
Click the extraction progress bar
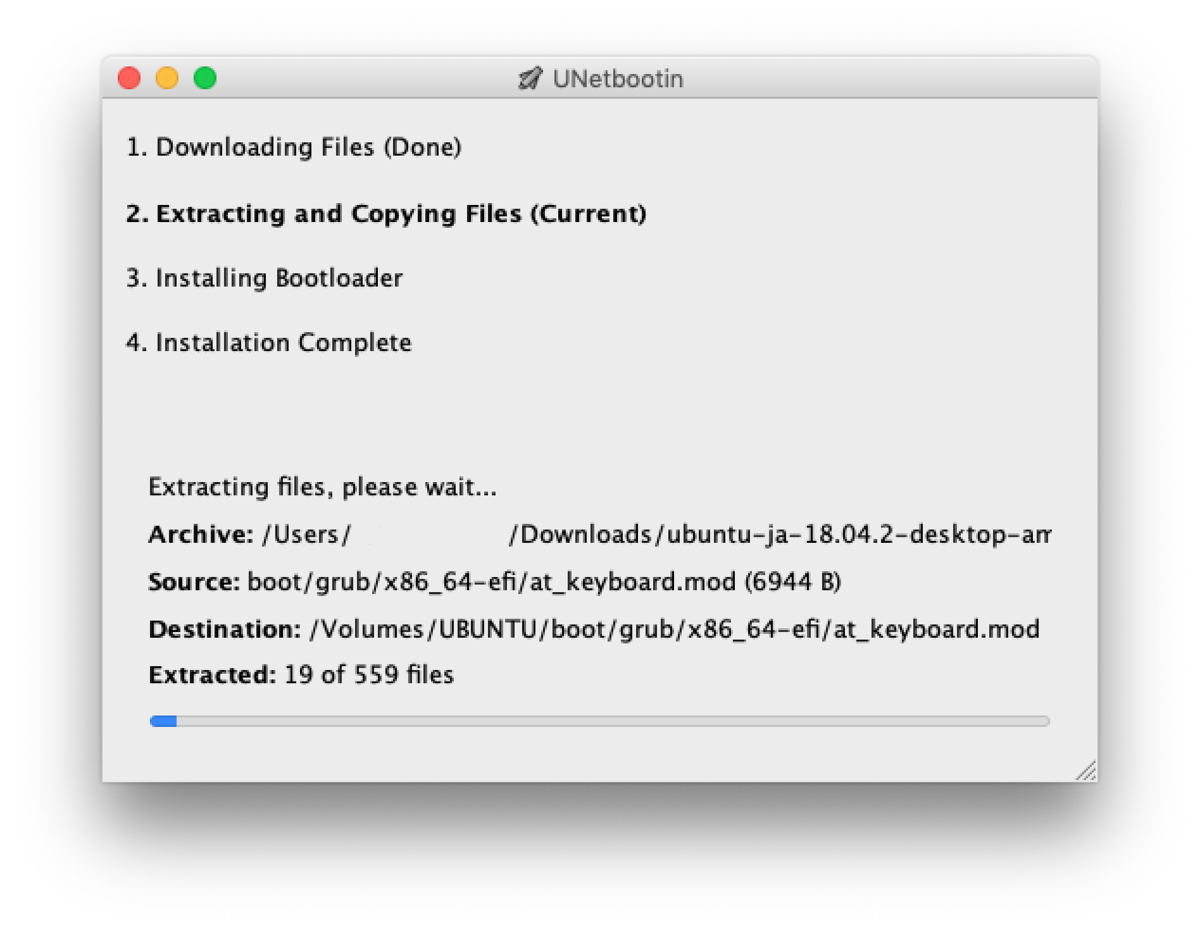click(599, 721)
